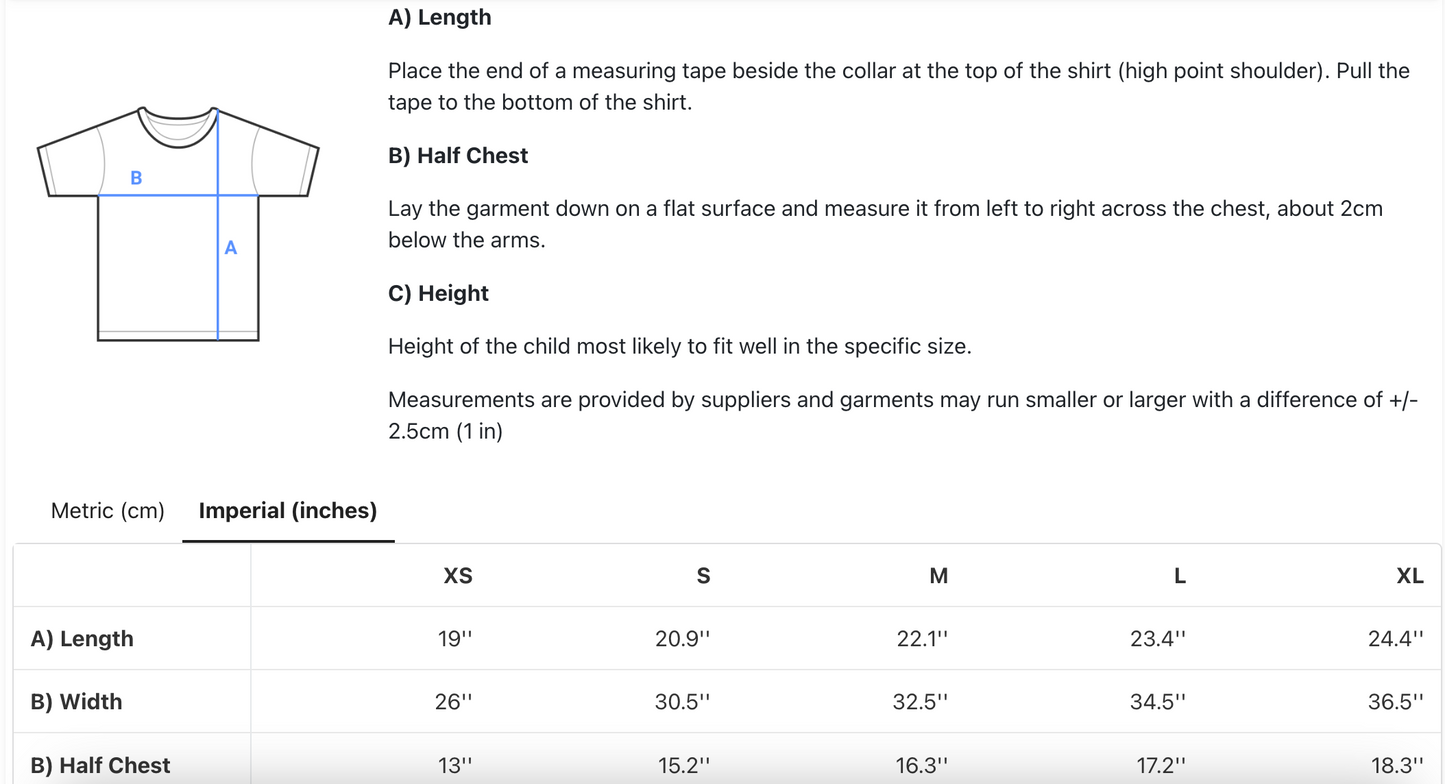Click the M column header
This screenshot has width=1445, height=784.
[938, 576]
